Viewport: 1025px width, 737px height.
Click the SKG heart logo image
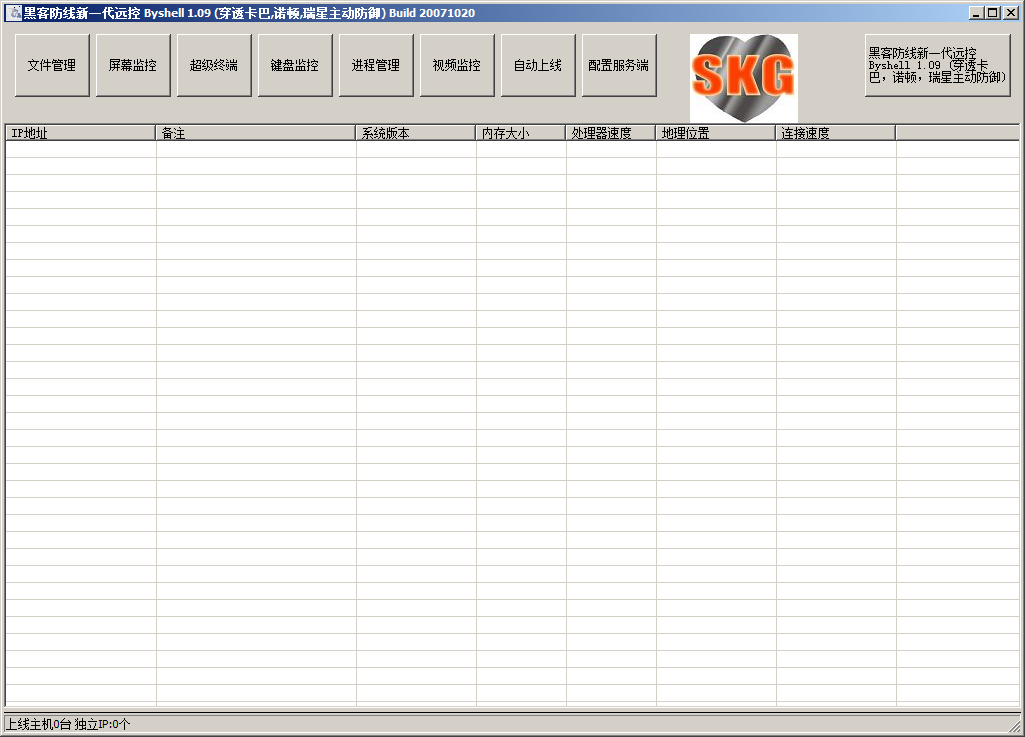point(743,78)
